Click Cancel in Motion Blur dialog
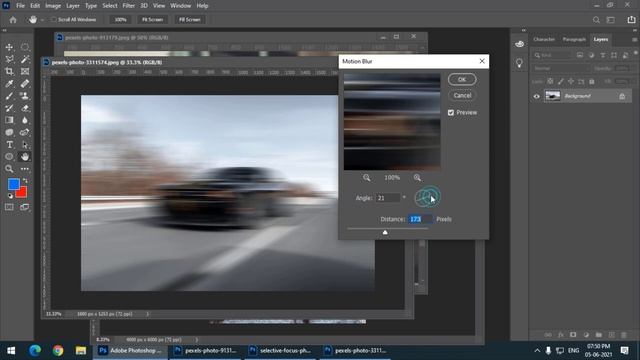Viewport: 640px width, 360px height. (462, 95)
